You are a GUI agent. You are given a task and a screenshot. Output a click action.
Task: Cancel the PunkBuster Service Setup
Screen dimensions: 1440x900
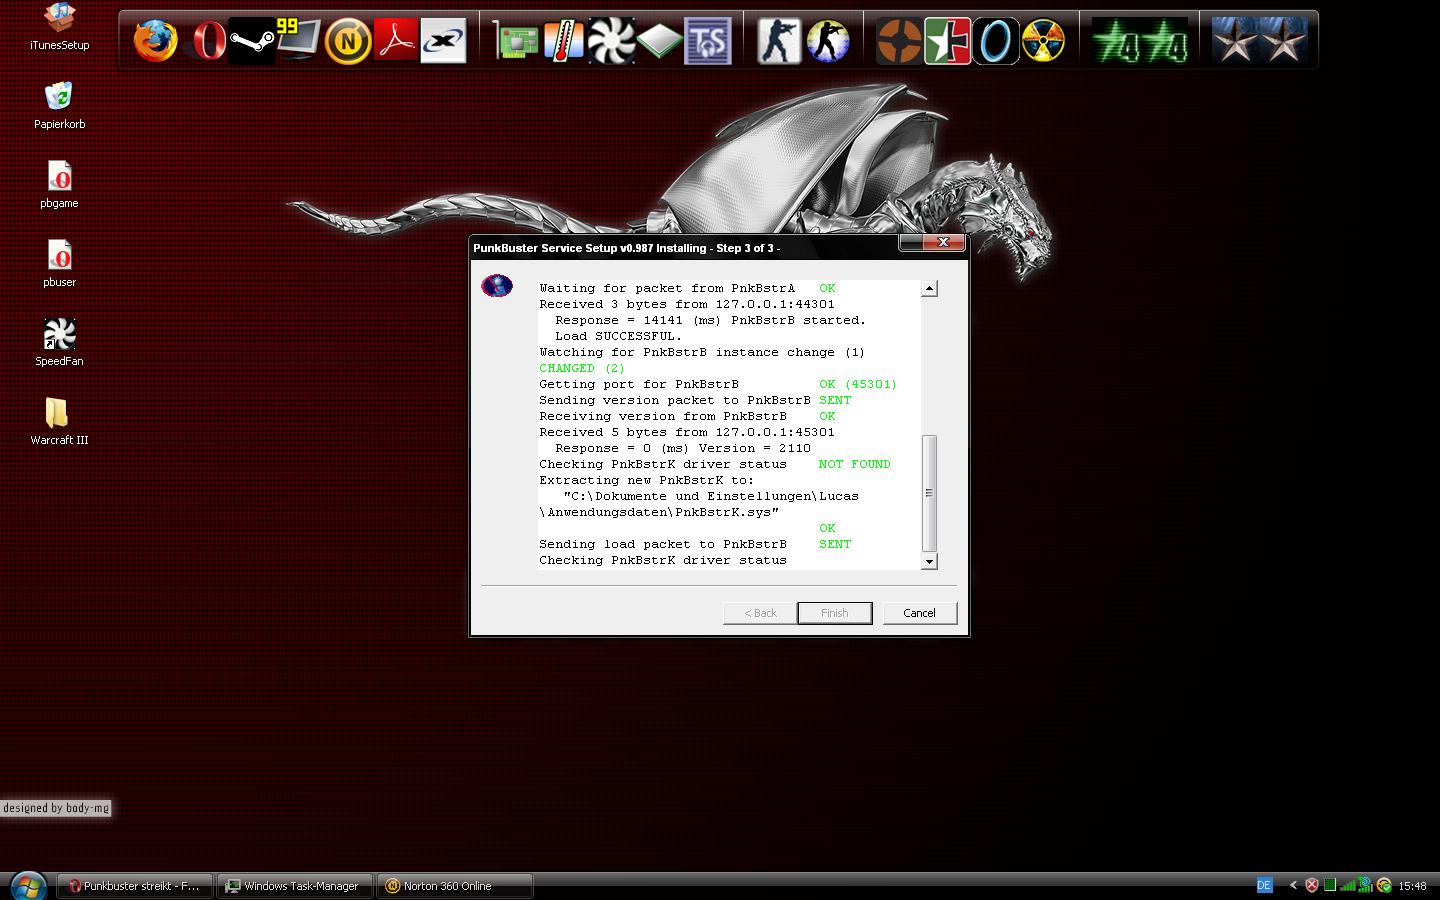click(x=919, y=613)
